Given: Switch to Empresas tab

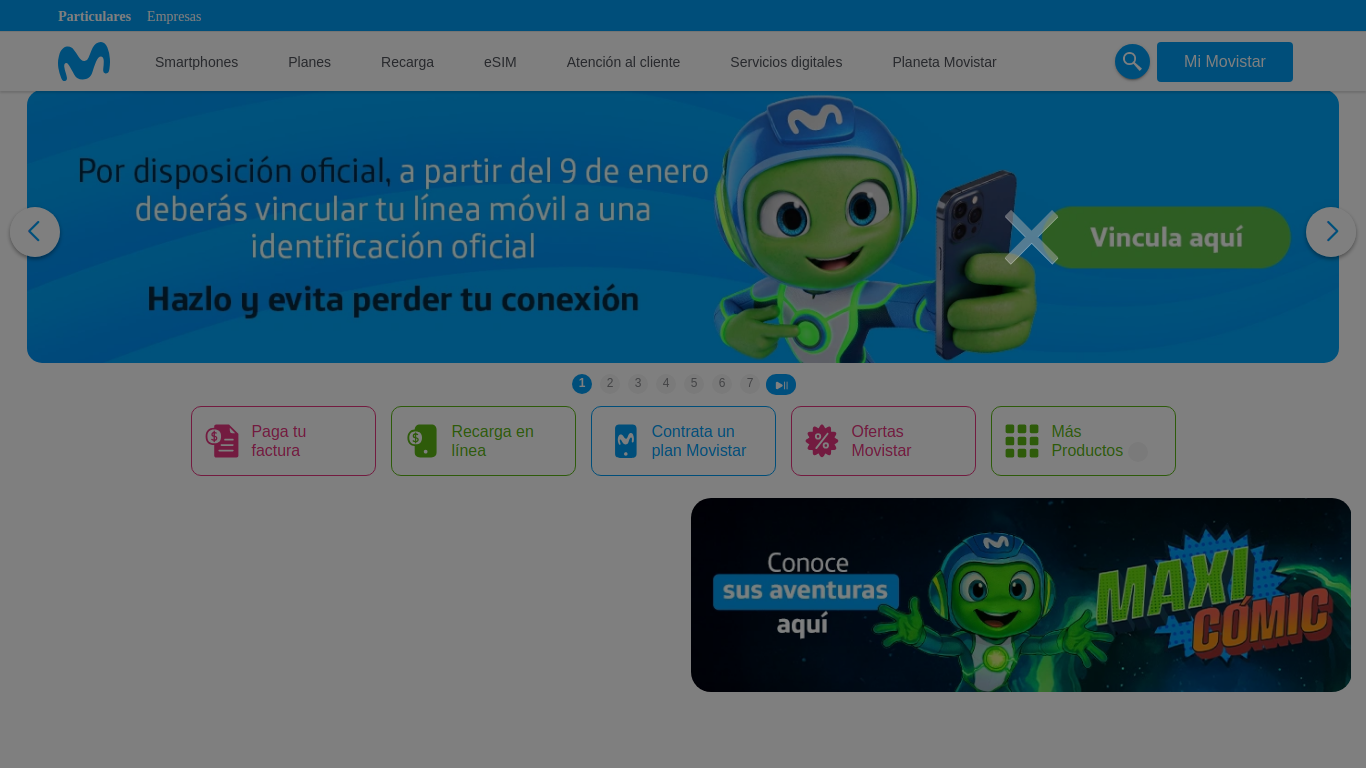Looking at the screenshot, I should click(174, 16).
